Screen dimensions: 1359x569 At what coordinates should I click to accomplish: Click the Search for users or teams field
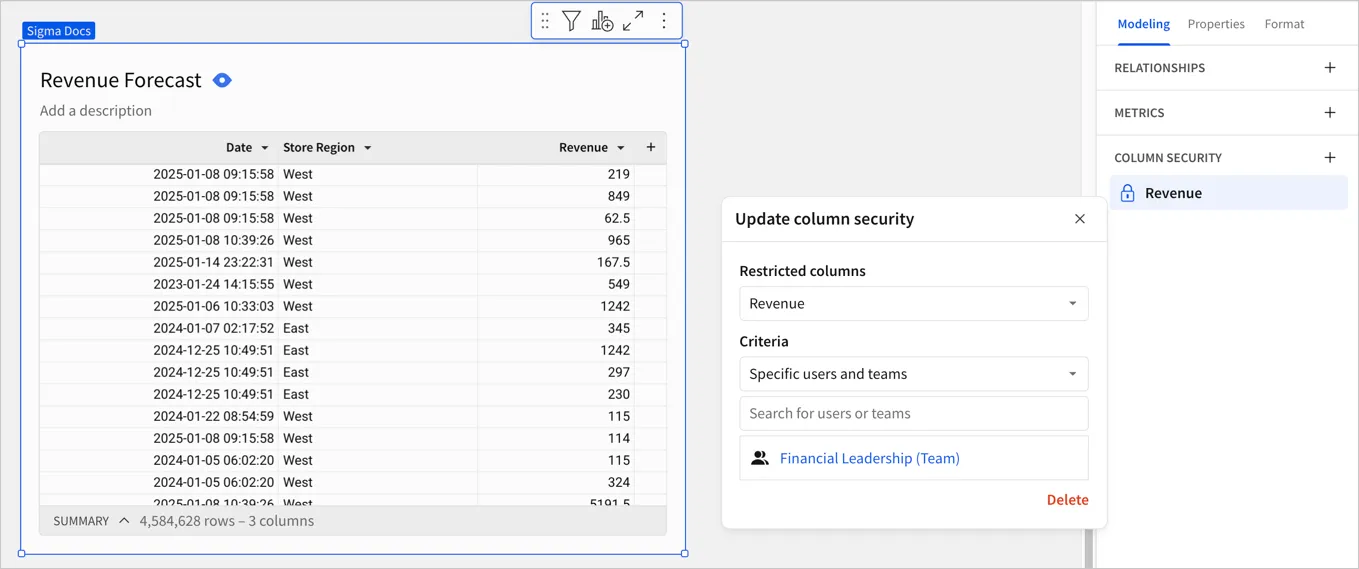913,413
